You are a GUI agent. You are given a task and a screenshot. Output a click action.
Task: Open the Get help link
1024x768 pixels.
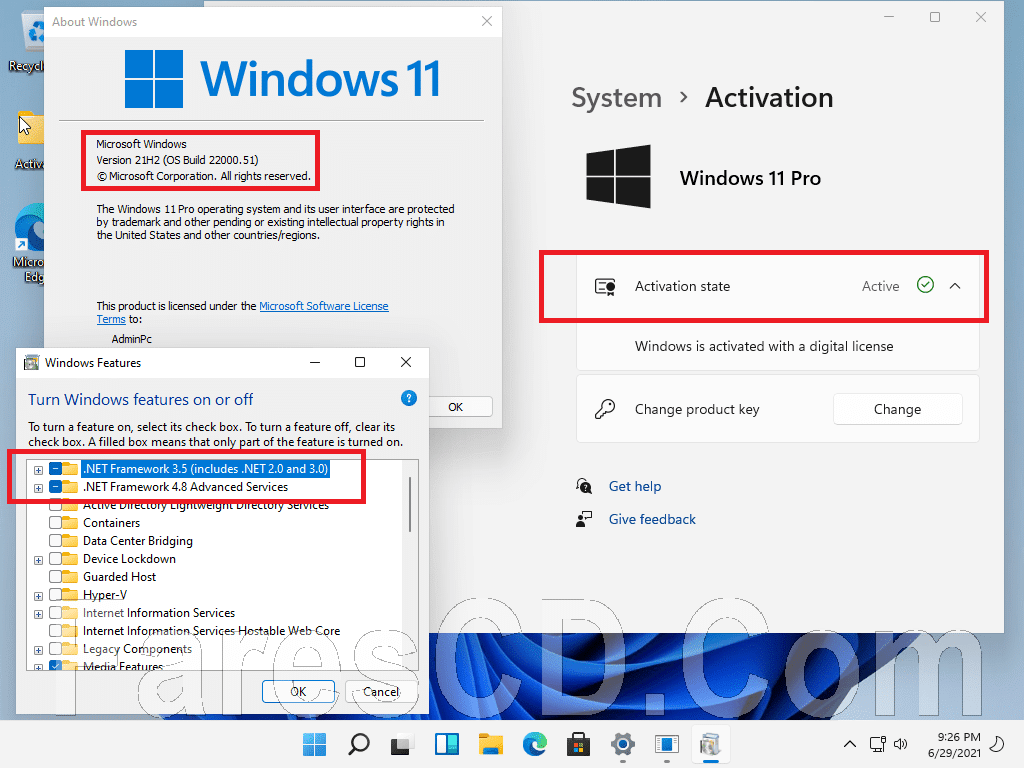click(635, 487)
